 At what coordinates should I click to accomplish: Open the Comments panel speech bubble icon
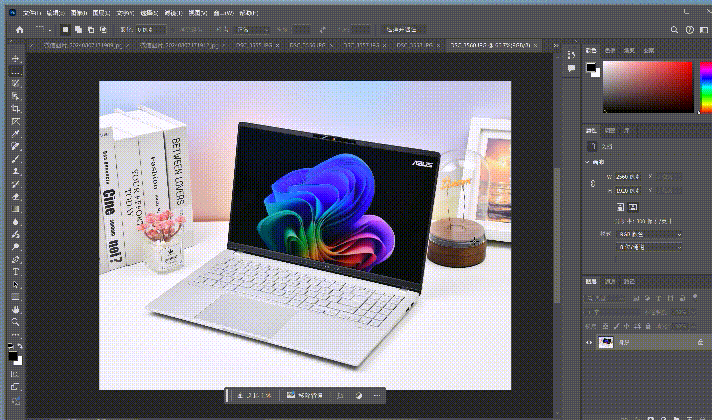point(571,68)
